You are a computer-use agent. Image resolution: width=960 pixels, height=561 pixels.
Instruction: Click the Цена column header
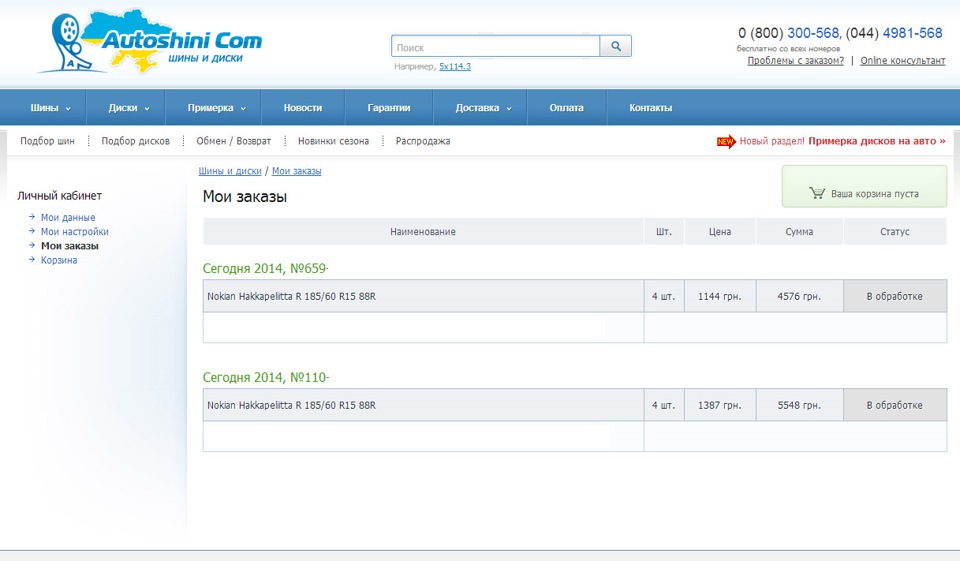click(x=720, y=232)
